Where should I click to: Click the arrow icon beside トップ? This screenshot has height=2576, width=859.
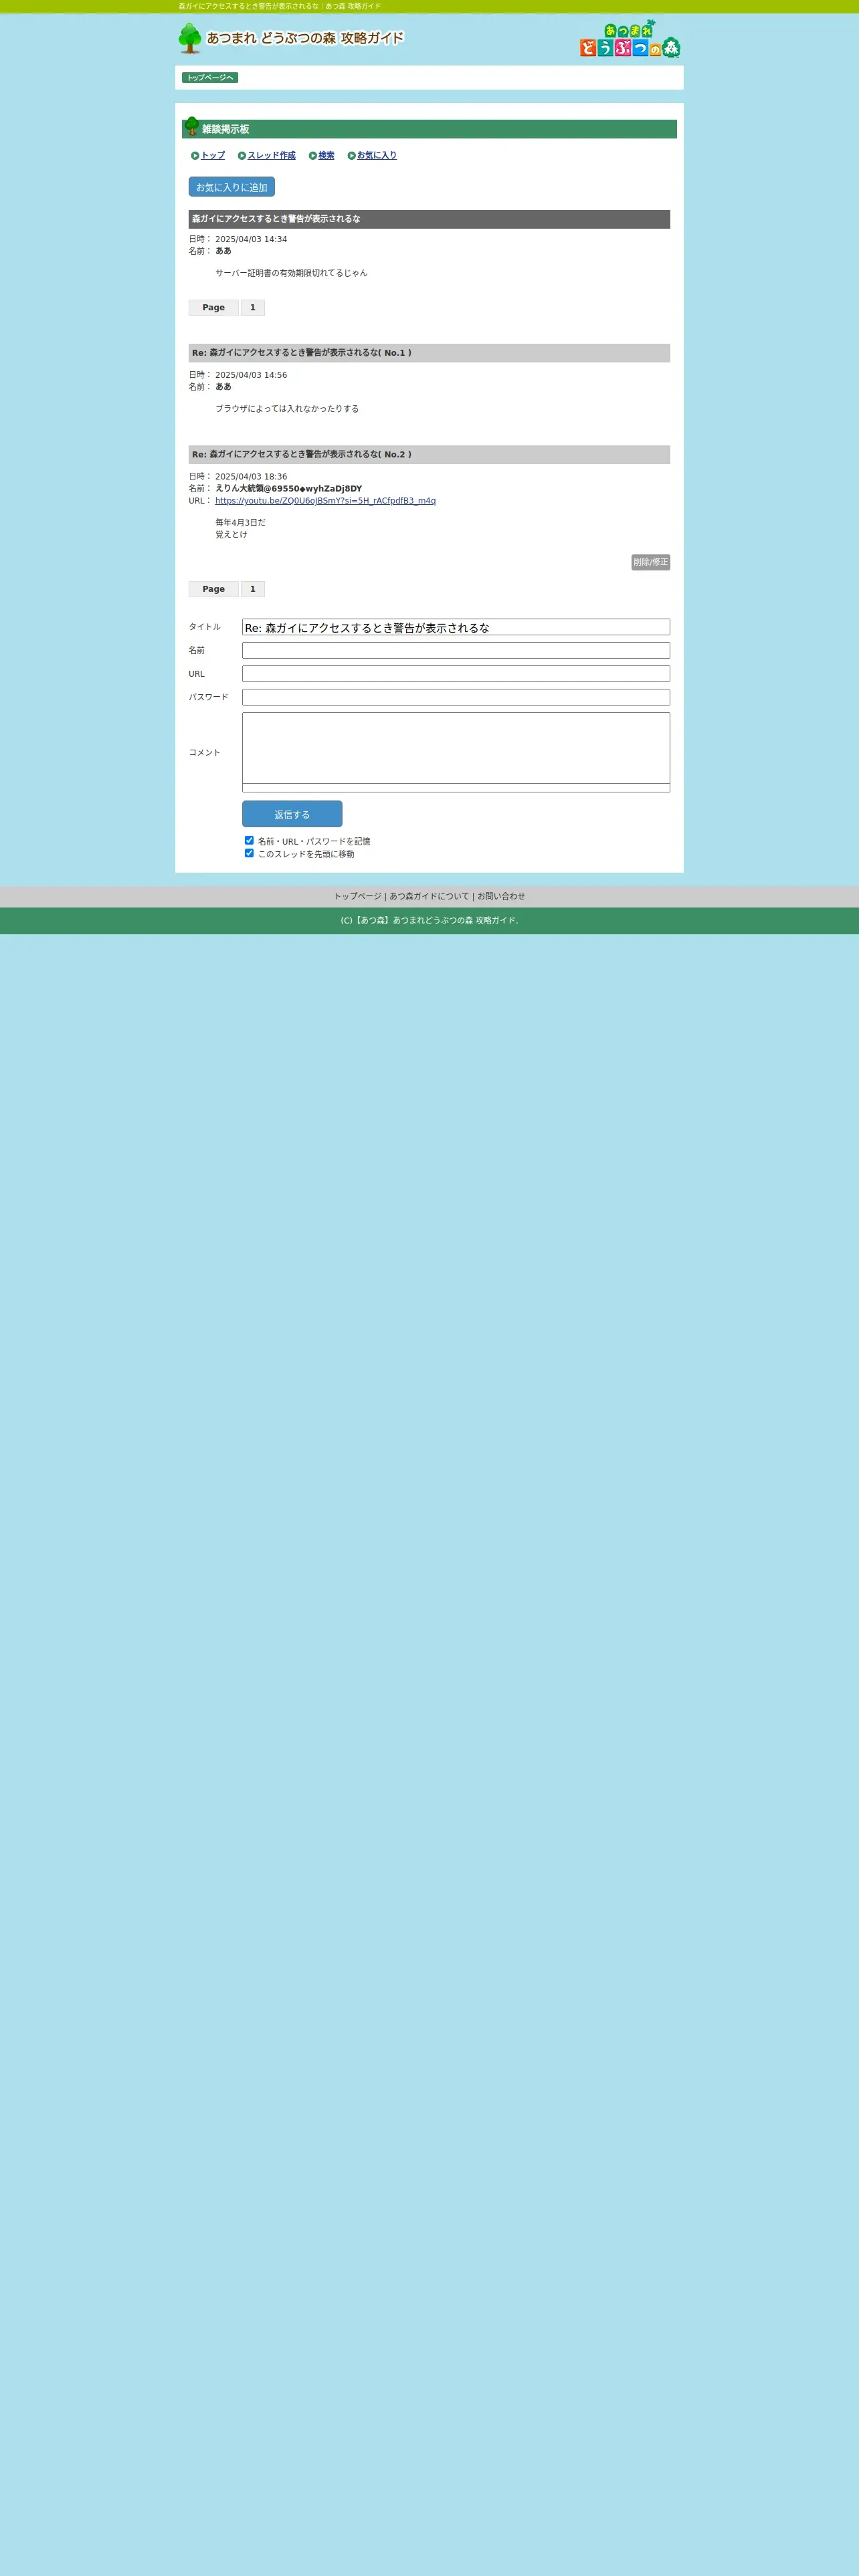195,156
